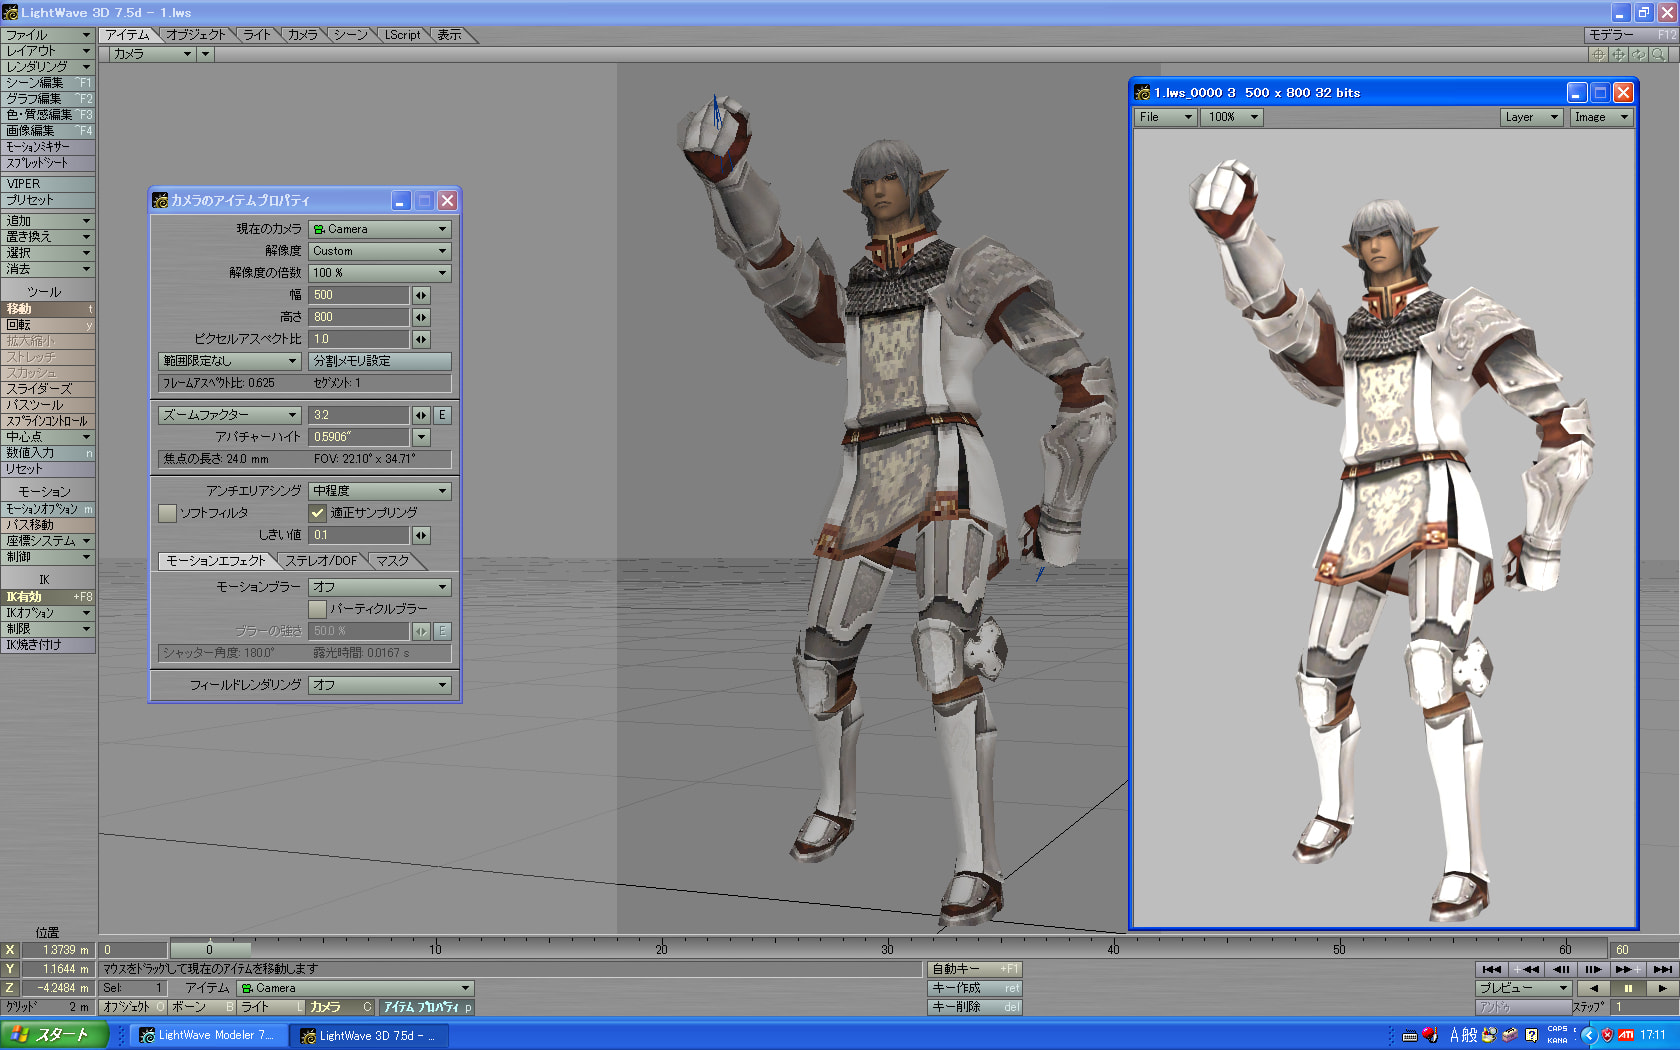Open the アンチエリアシング dropdown
The image size is (1680, 1050).
[379, 491]
